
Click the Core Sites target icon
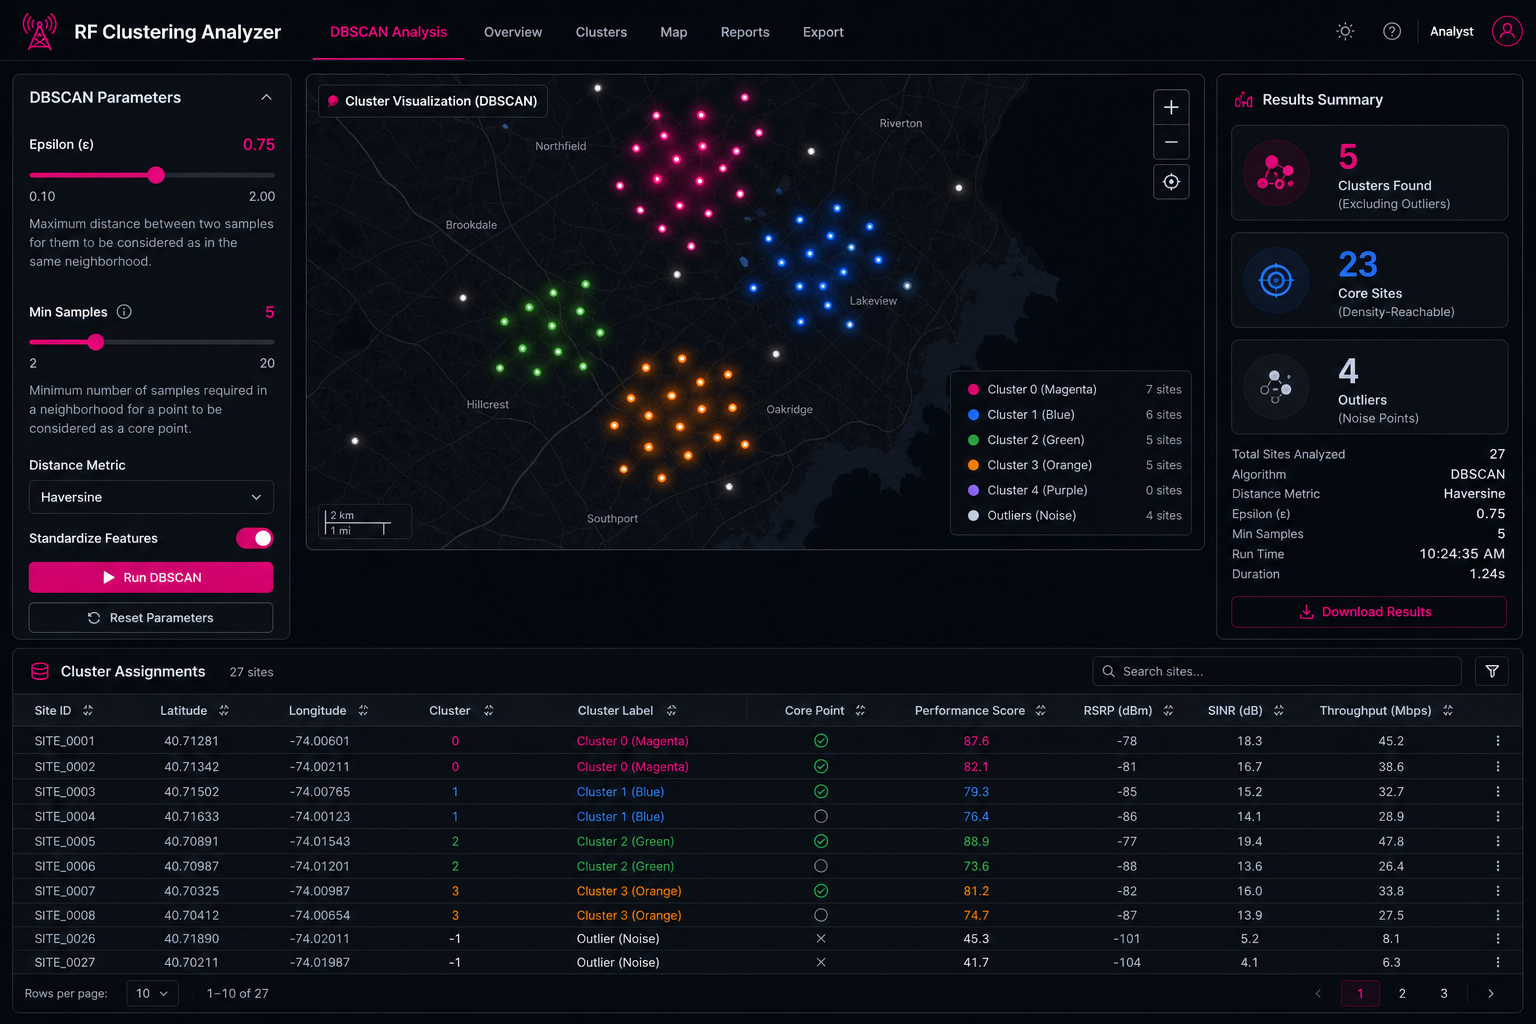click(x=1276, y=281)
